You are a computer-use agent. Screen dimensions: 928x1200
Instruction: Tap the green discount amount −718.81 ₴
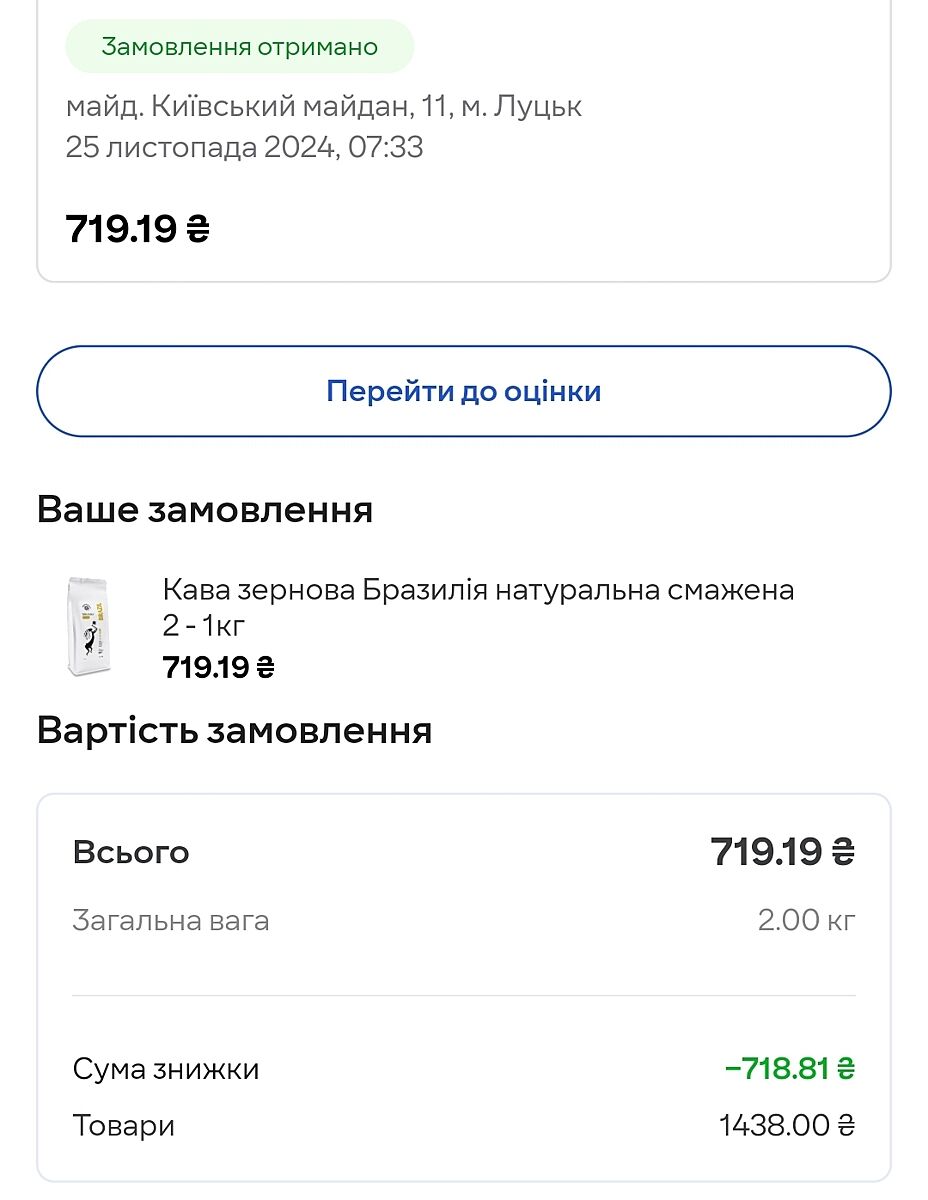tap(789, 1069)
